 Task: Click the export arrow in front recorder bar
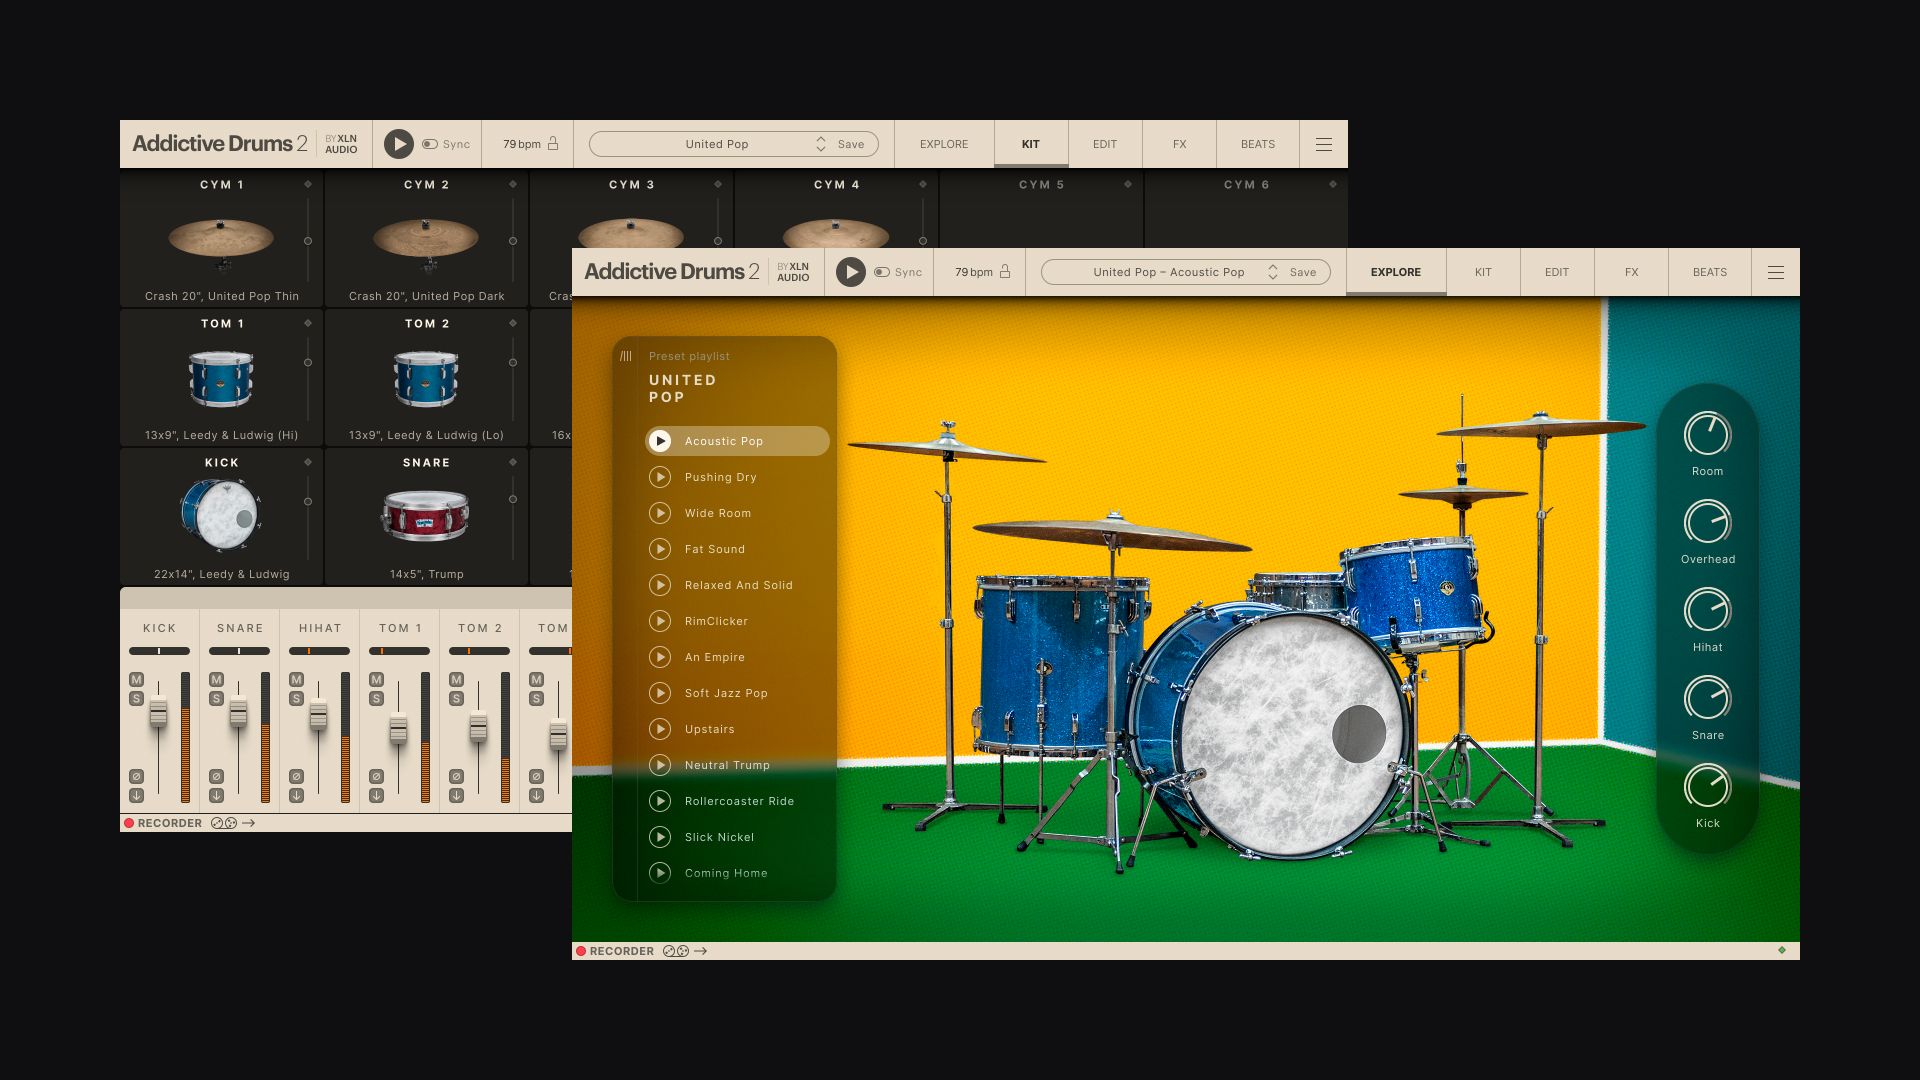click(x=701, y=951)
